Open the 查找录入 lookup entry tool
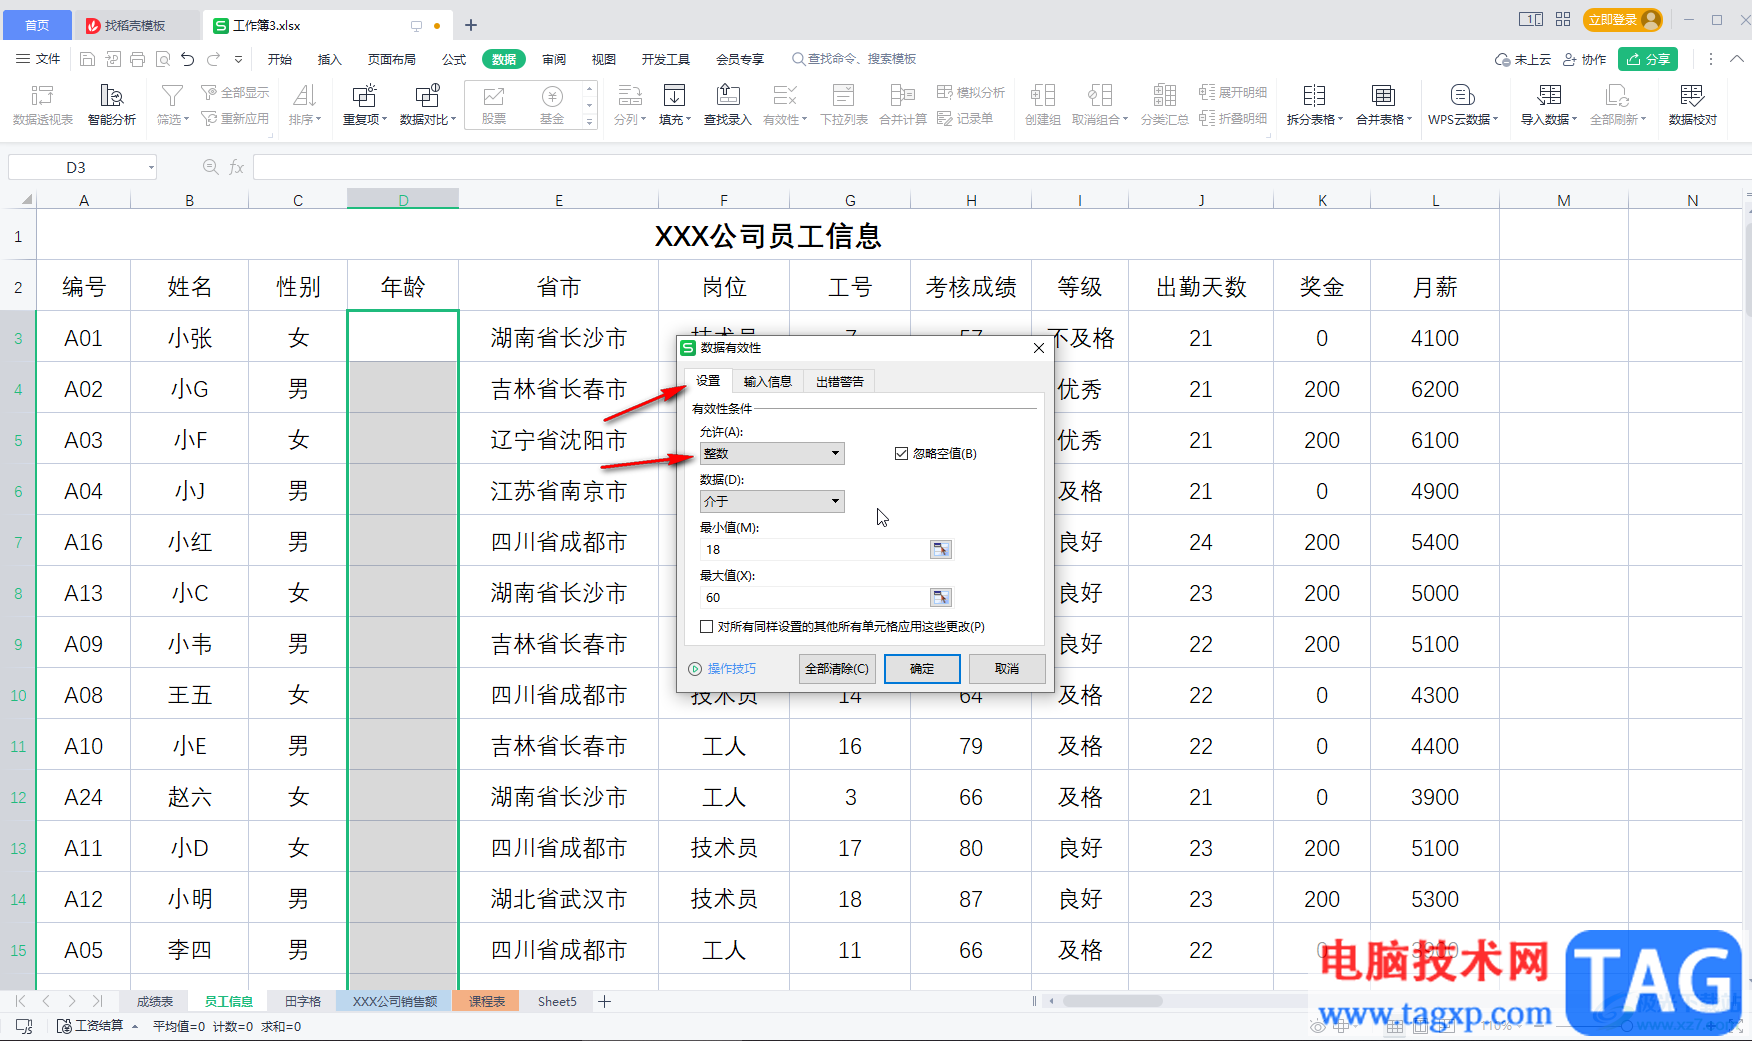The image size is (1752, 1041). [x=727, y=104]
